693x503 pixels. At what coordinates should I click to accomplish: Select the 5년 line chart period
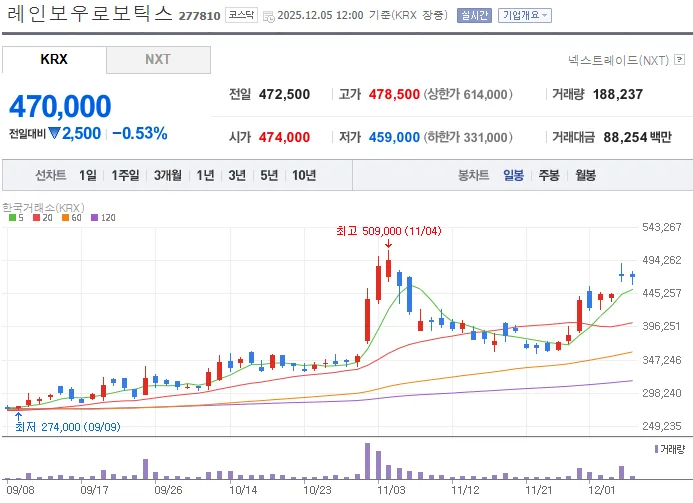pyautogui.click(x=269, y=175)
